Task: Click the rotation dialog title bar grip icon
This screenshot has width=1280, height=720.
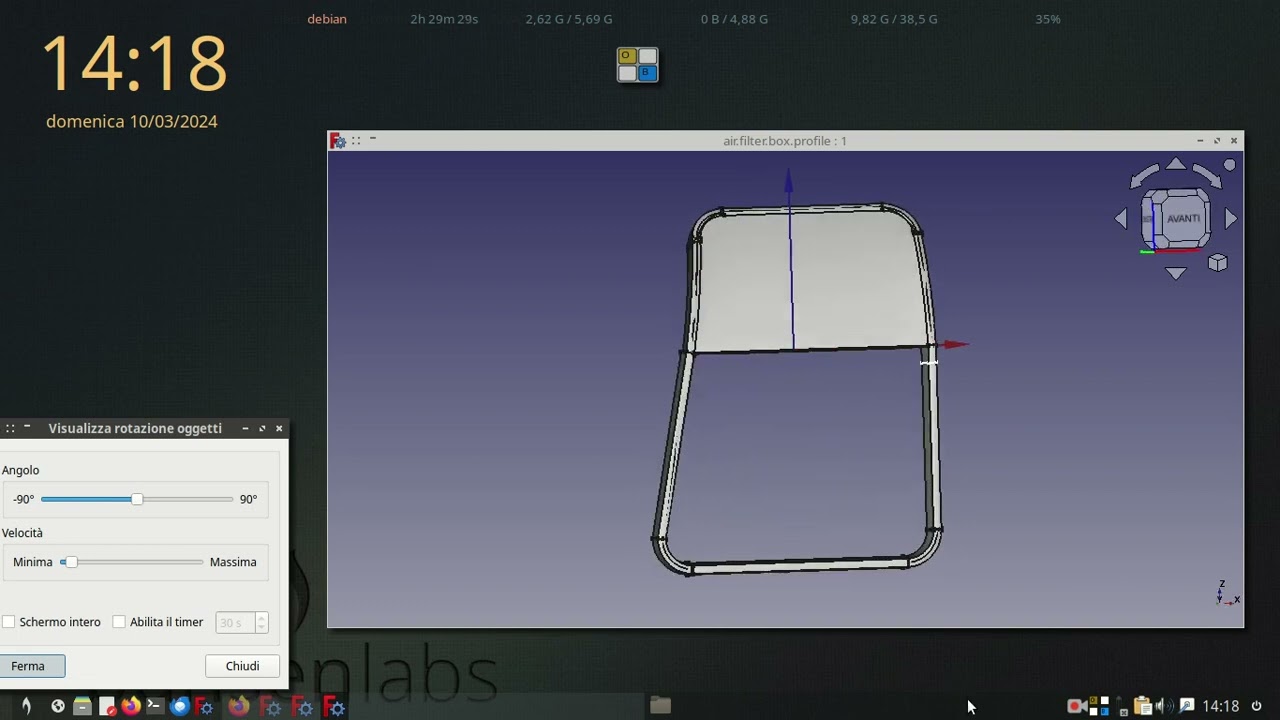Action: click(10, 428)
